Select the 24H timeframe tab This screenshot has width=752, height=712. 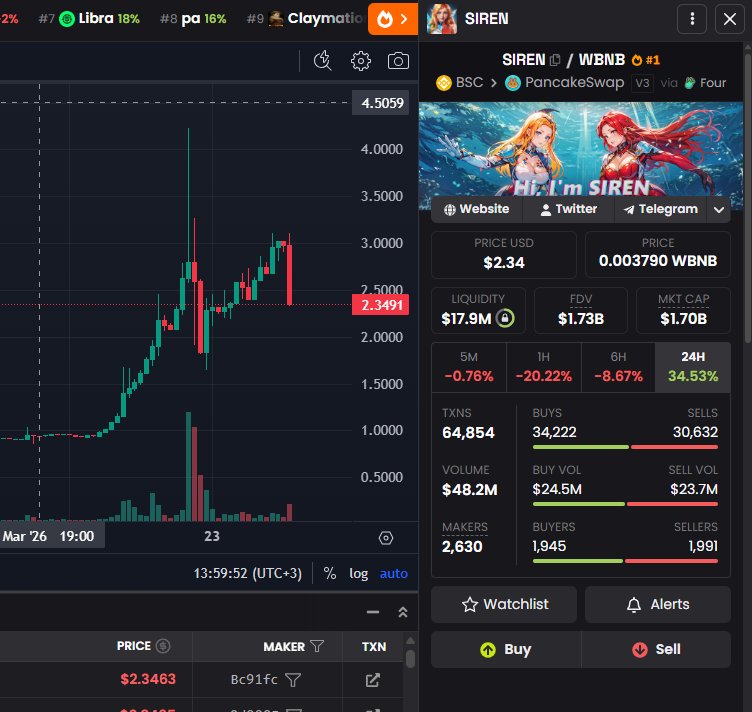coord(693,367)
